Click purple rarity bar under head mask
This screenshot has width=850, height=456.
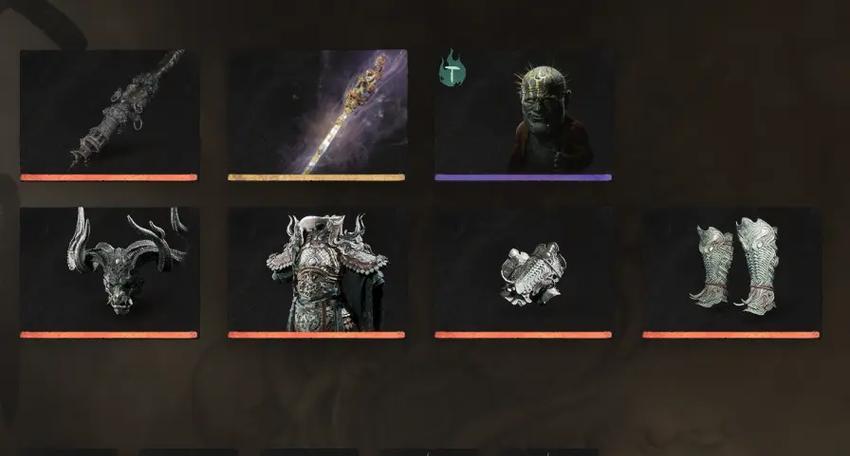523,177
